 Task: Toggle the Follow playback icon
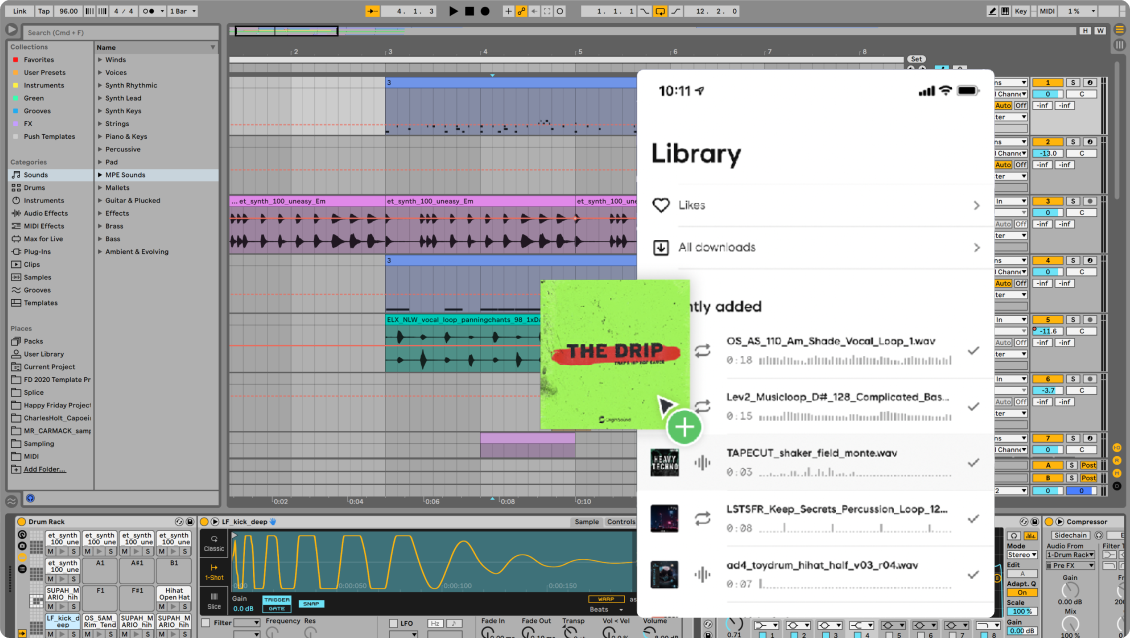point(372,11)
